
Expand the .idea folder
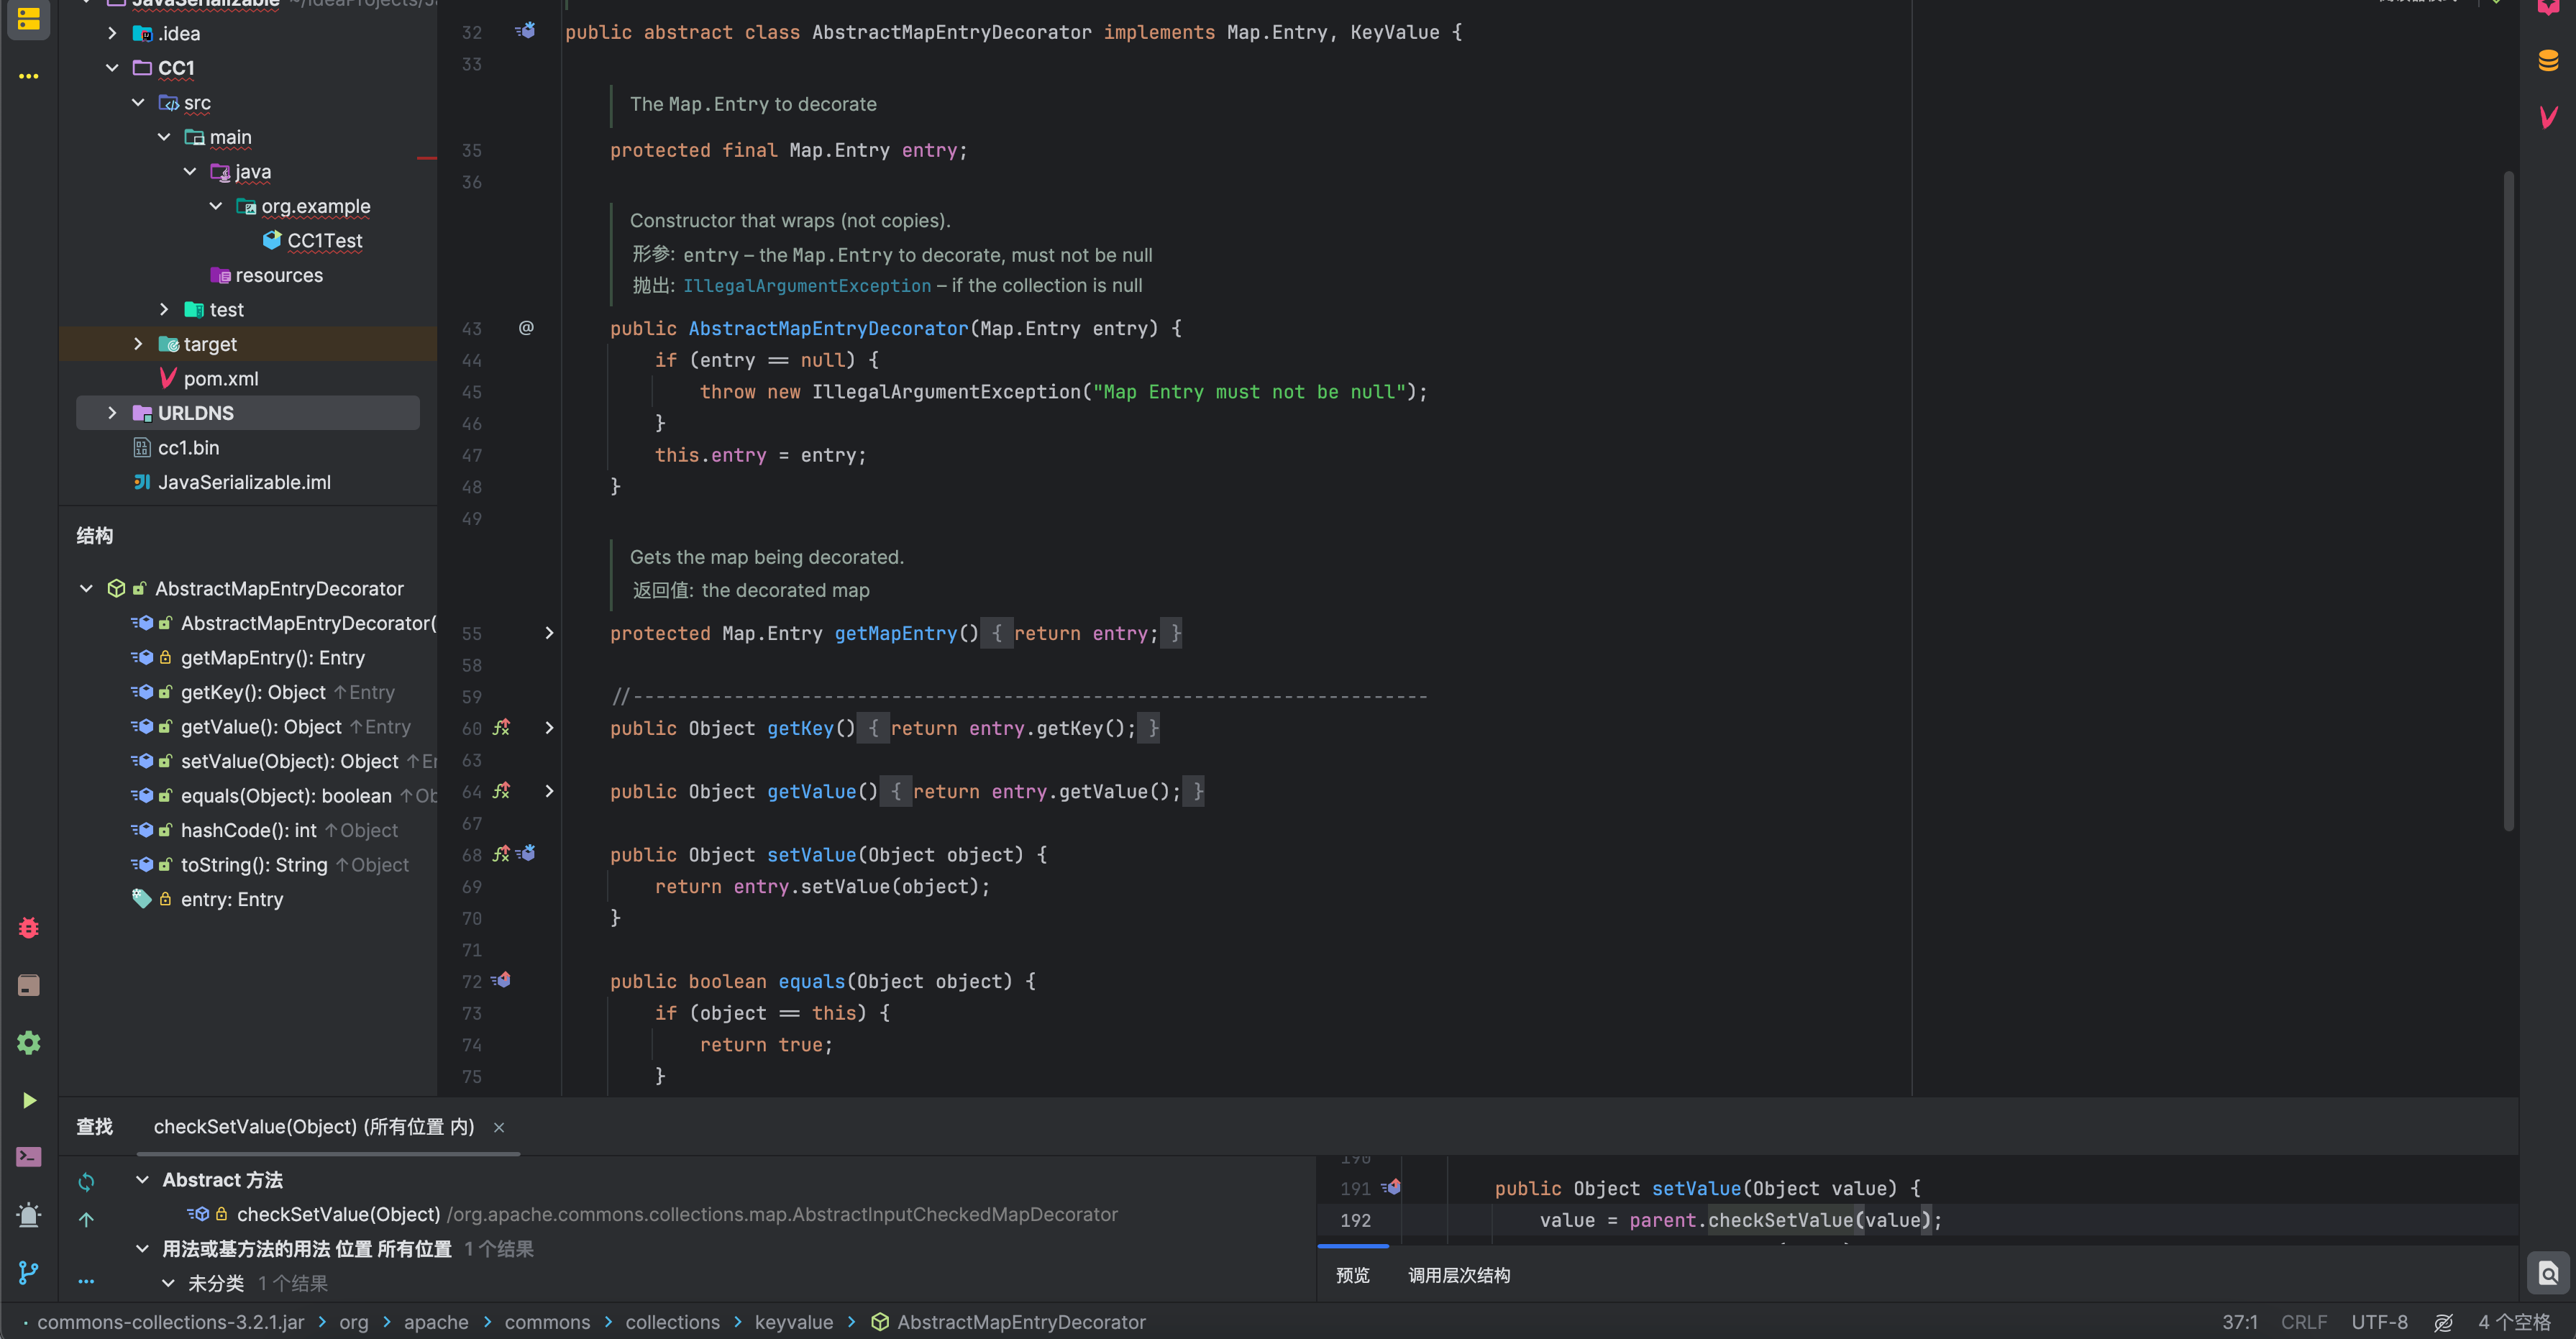(112, 33)
